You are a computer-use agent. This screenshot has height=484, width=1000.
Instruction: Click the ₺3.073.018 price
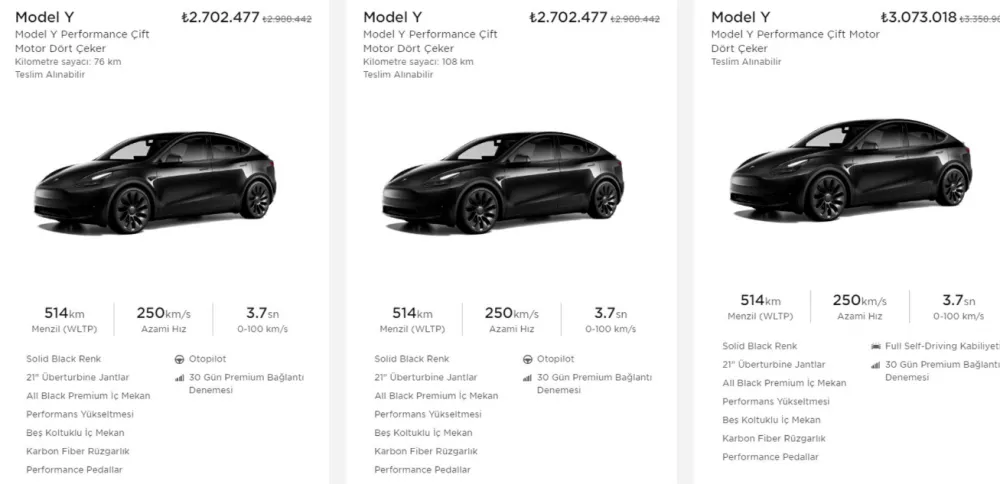(x=918, y=18)
